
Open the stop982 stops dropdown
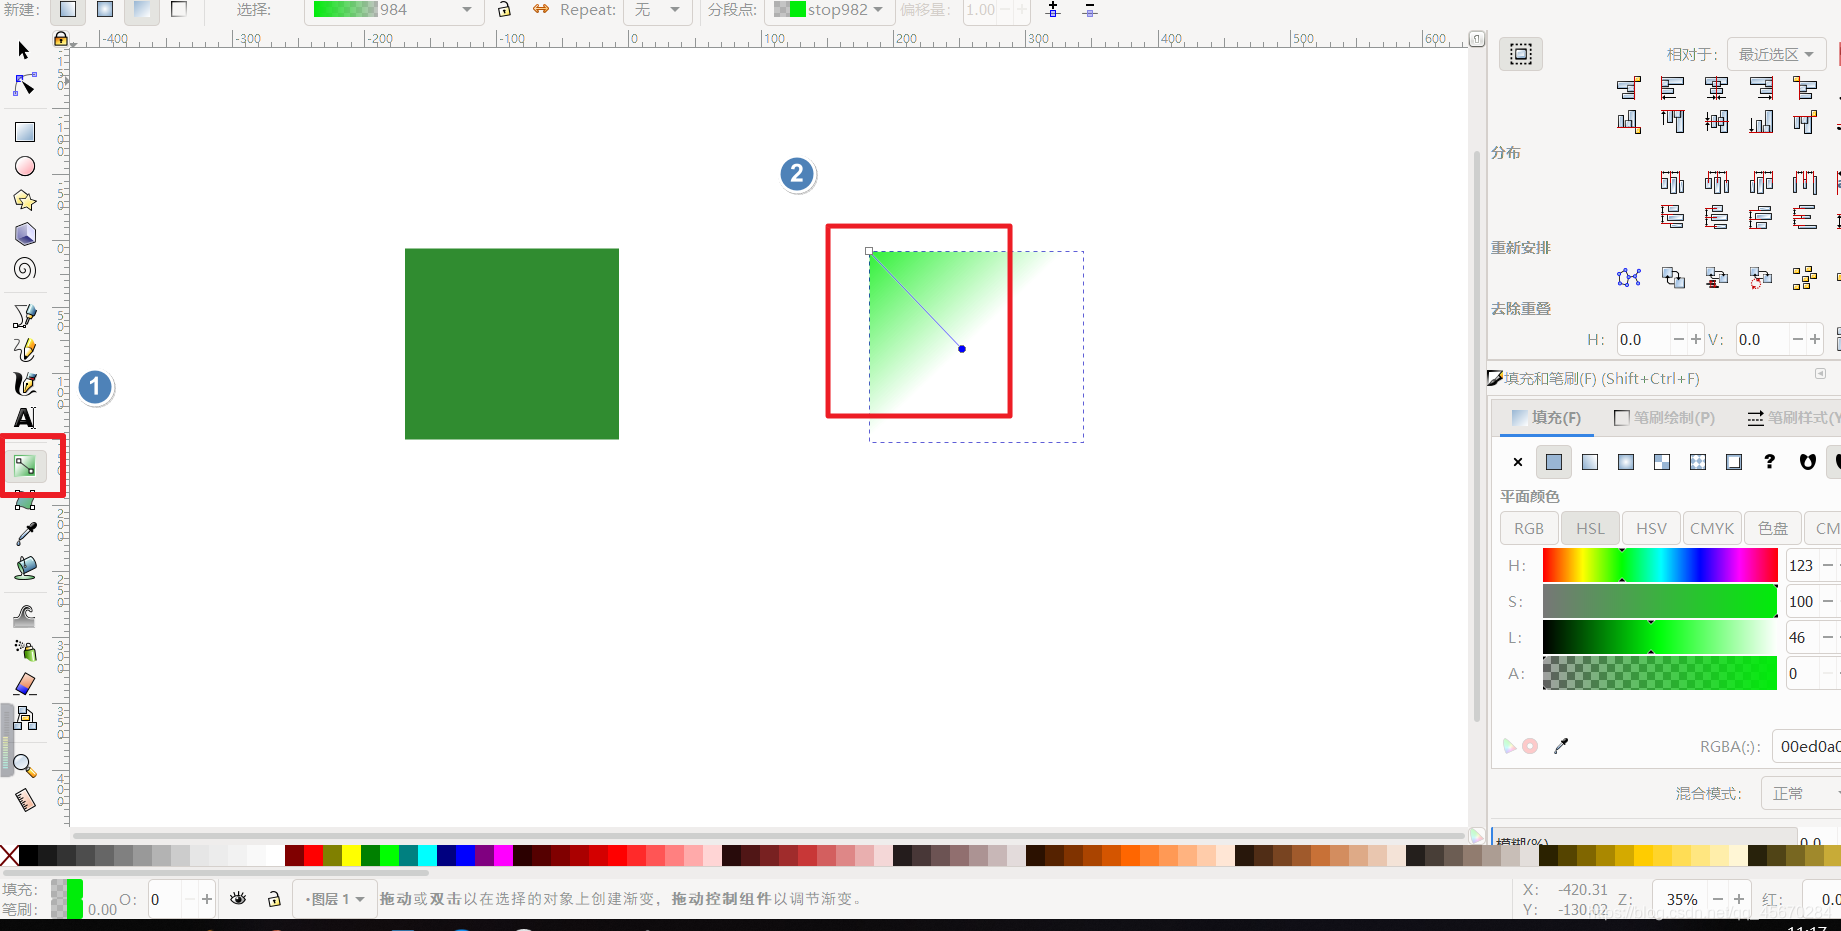coord(830,10)
